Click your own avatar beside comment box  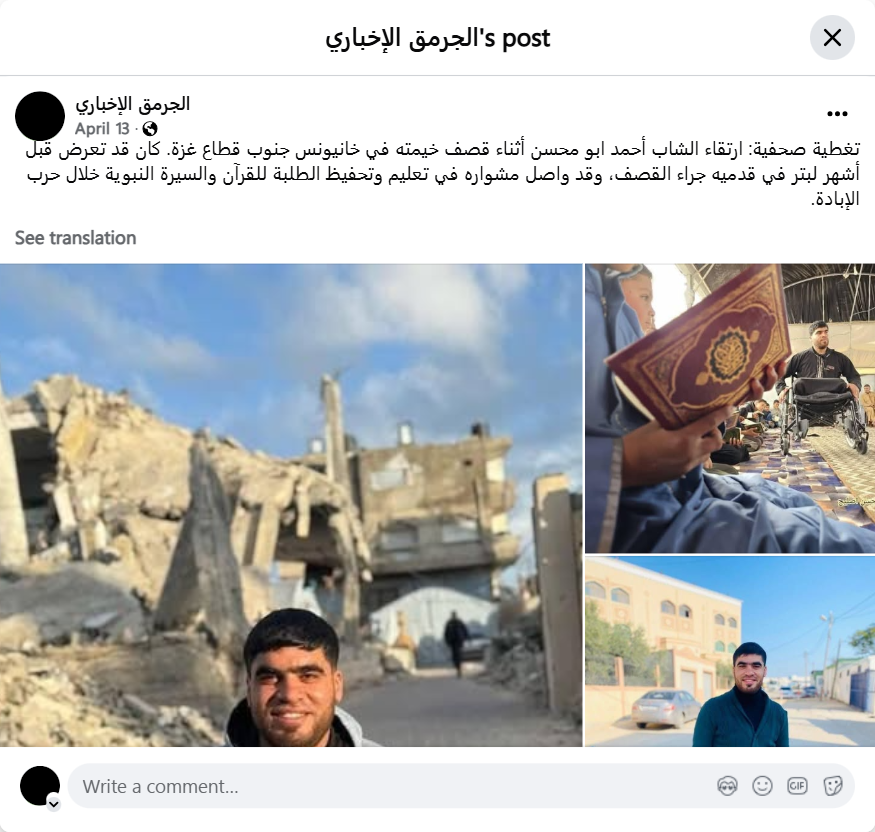(x=40, y=786)
